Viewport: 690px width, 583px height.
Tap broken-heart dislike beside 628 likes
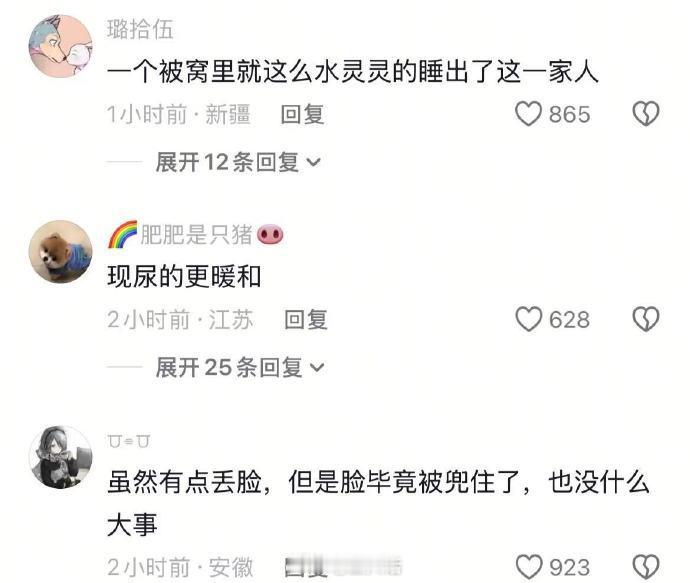pos(646,319)
